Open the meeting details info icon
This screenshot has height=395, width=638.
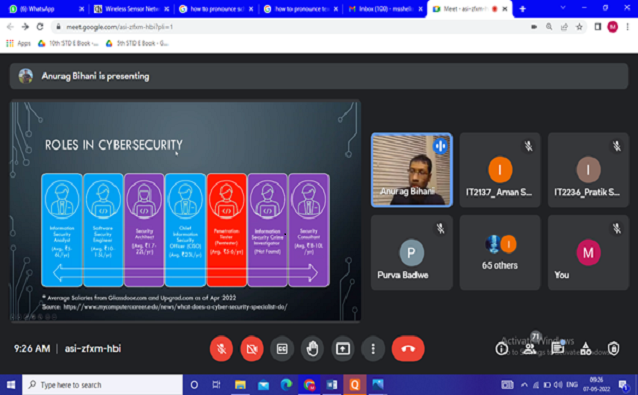coord(501,349)
